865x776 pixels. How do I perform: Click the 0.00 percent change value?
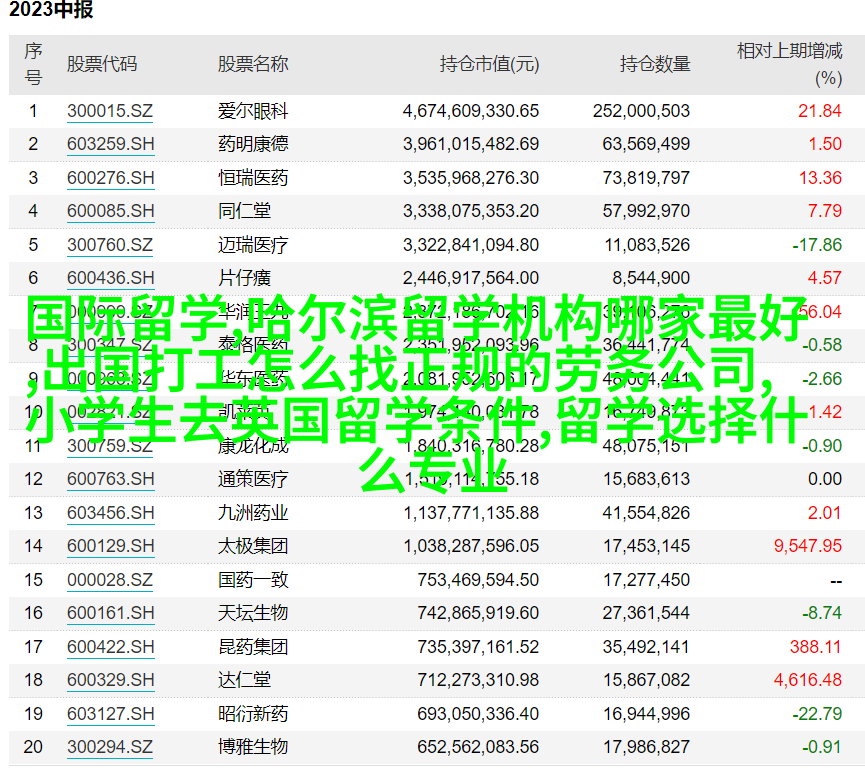point(825,479)
